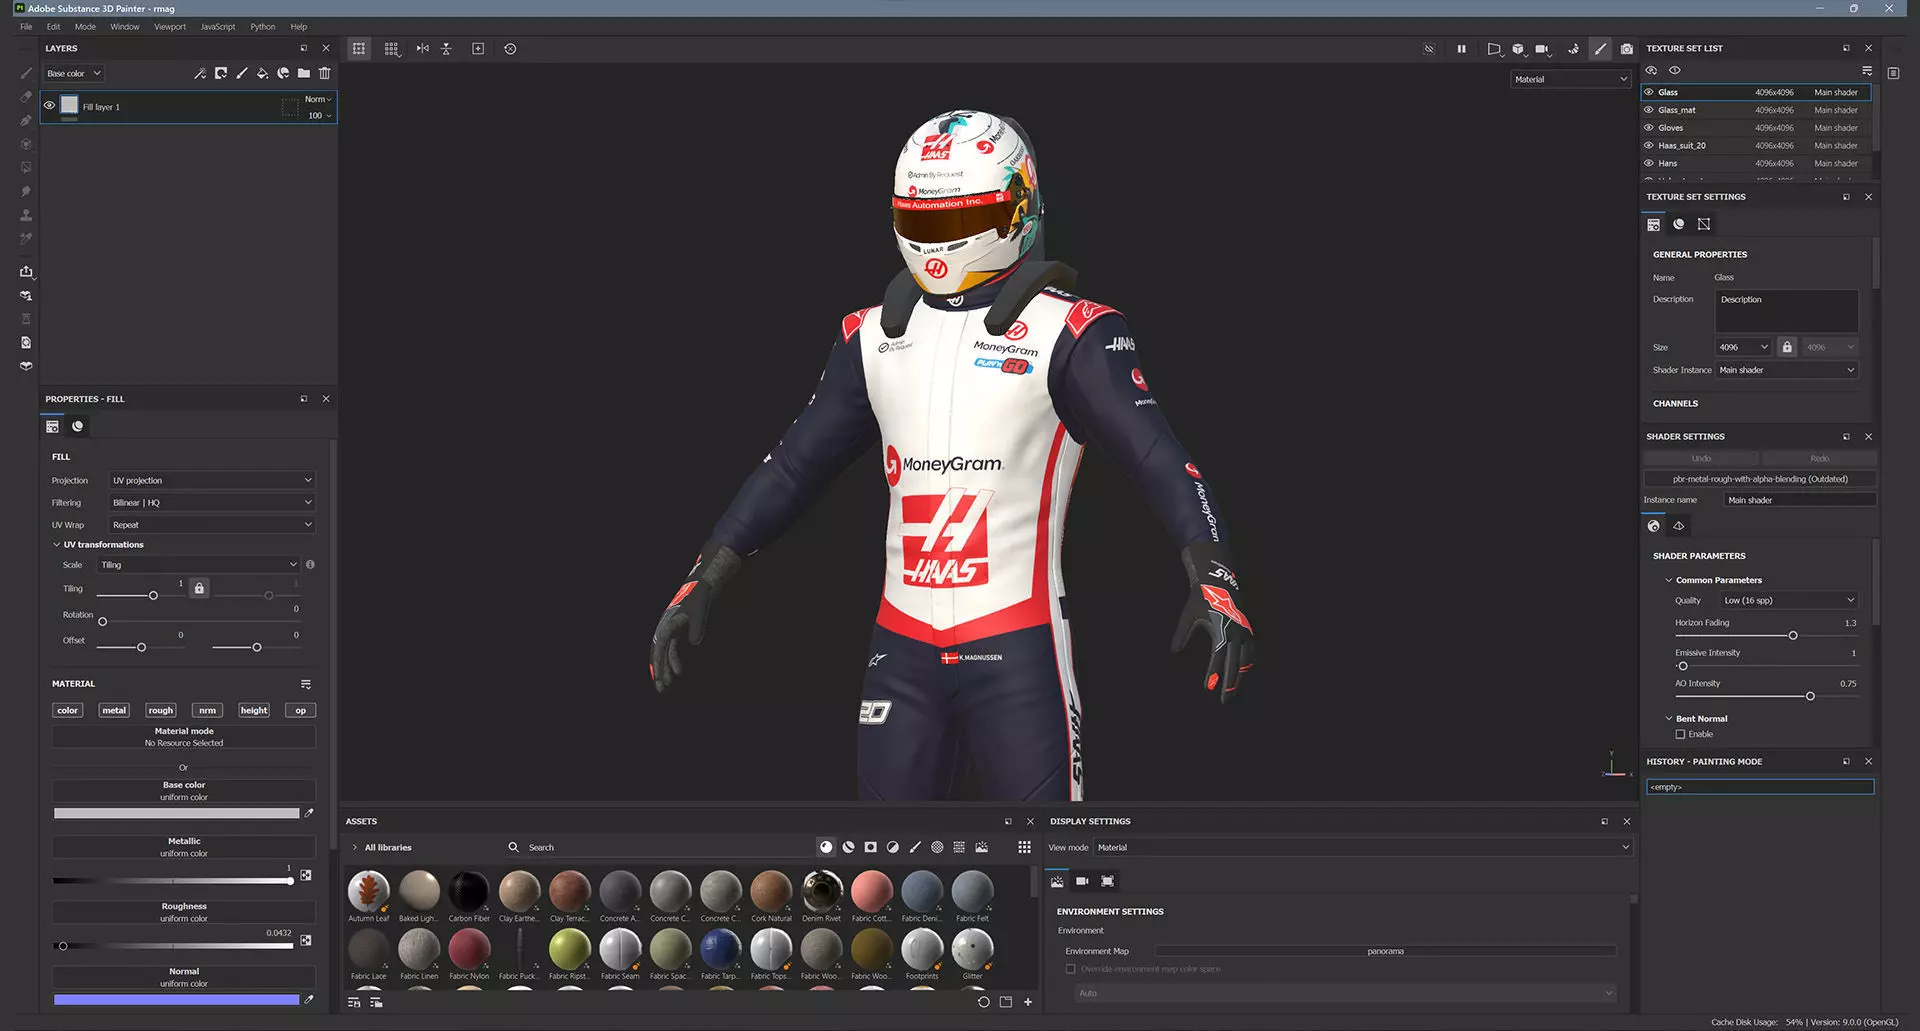
Task: Enable the Bent Normal checkbox
Action: coord(1680,734)
